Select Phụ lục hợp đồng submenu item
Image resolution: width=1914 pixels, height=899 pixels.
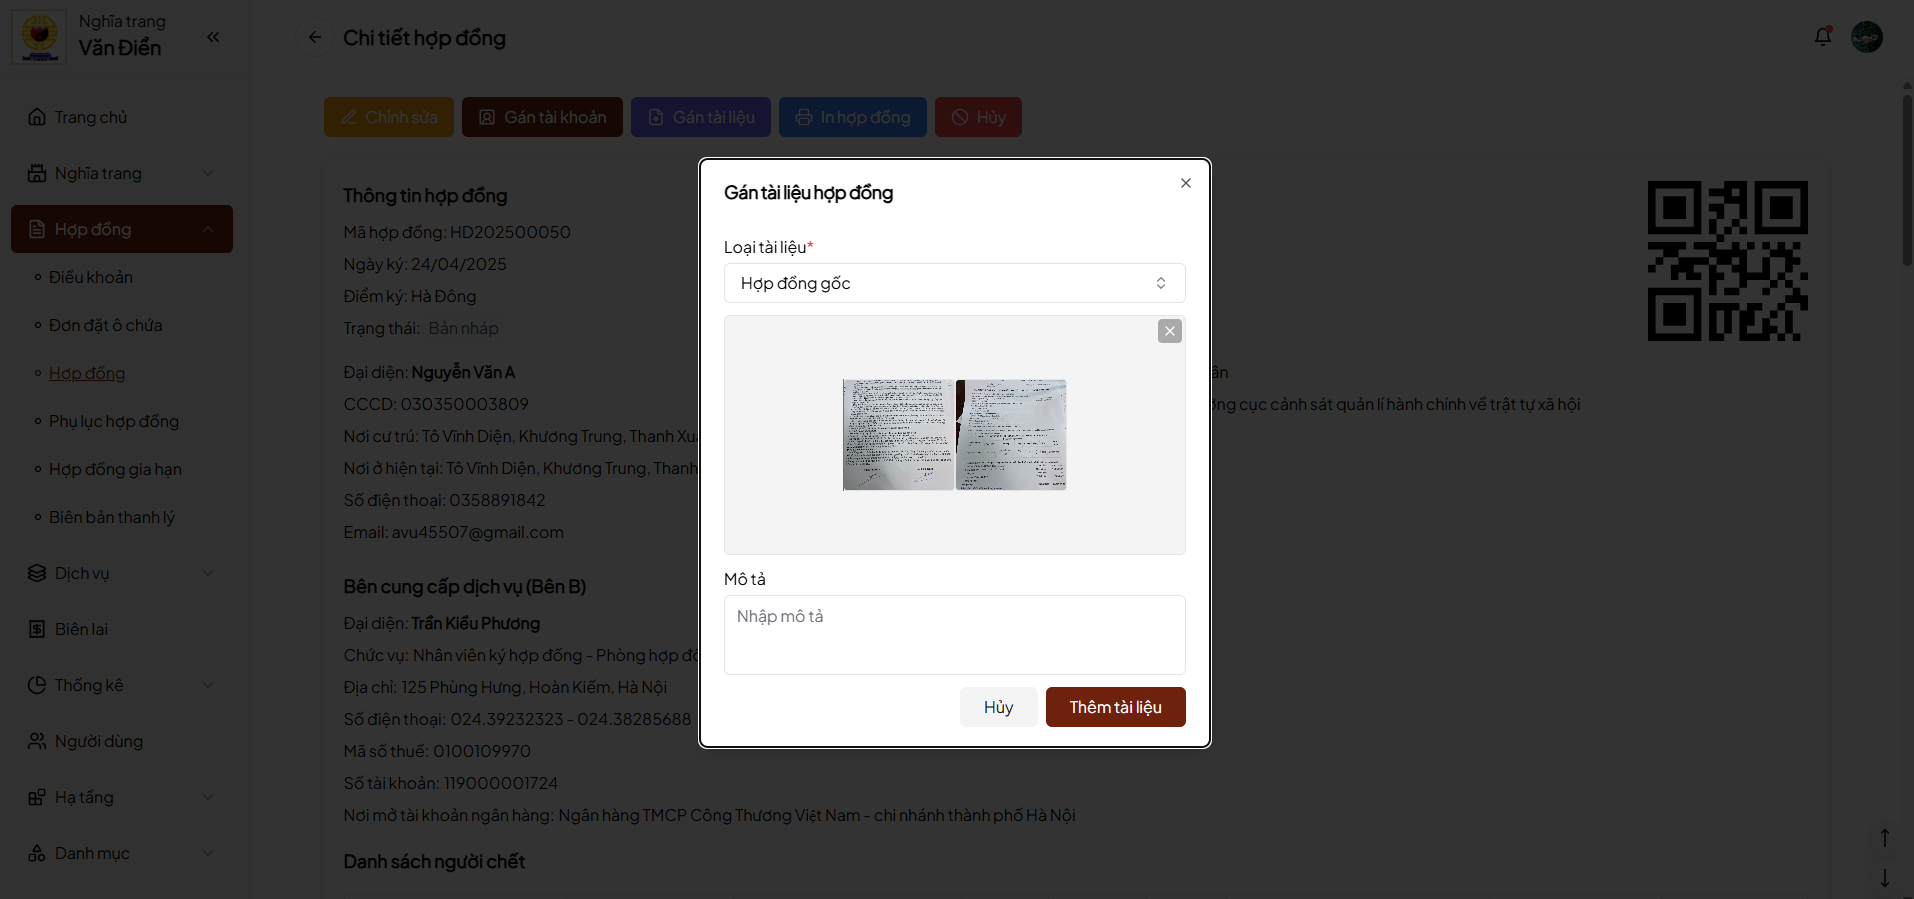coord(114,421)
